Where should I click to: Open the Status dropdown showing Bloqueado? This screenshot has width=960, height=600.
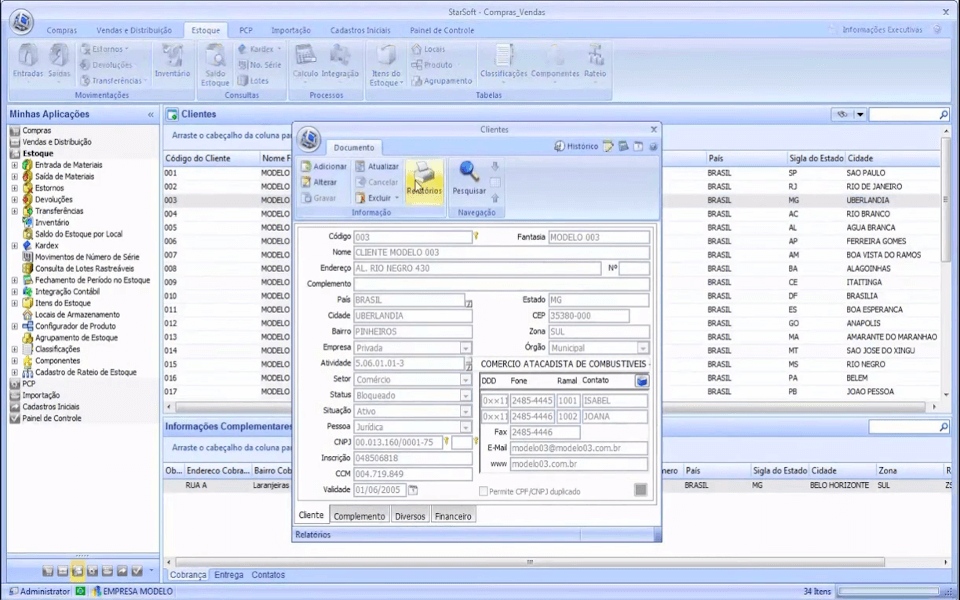[465, 395]
